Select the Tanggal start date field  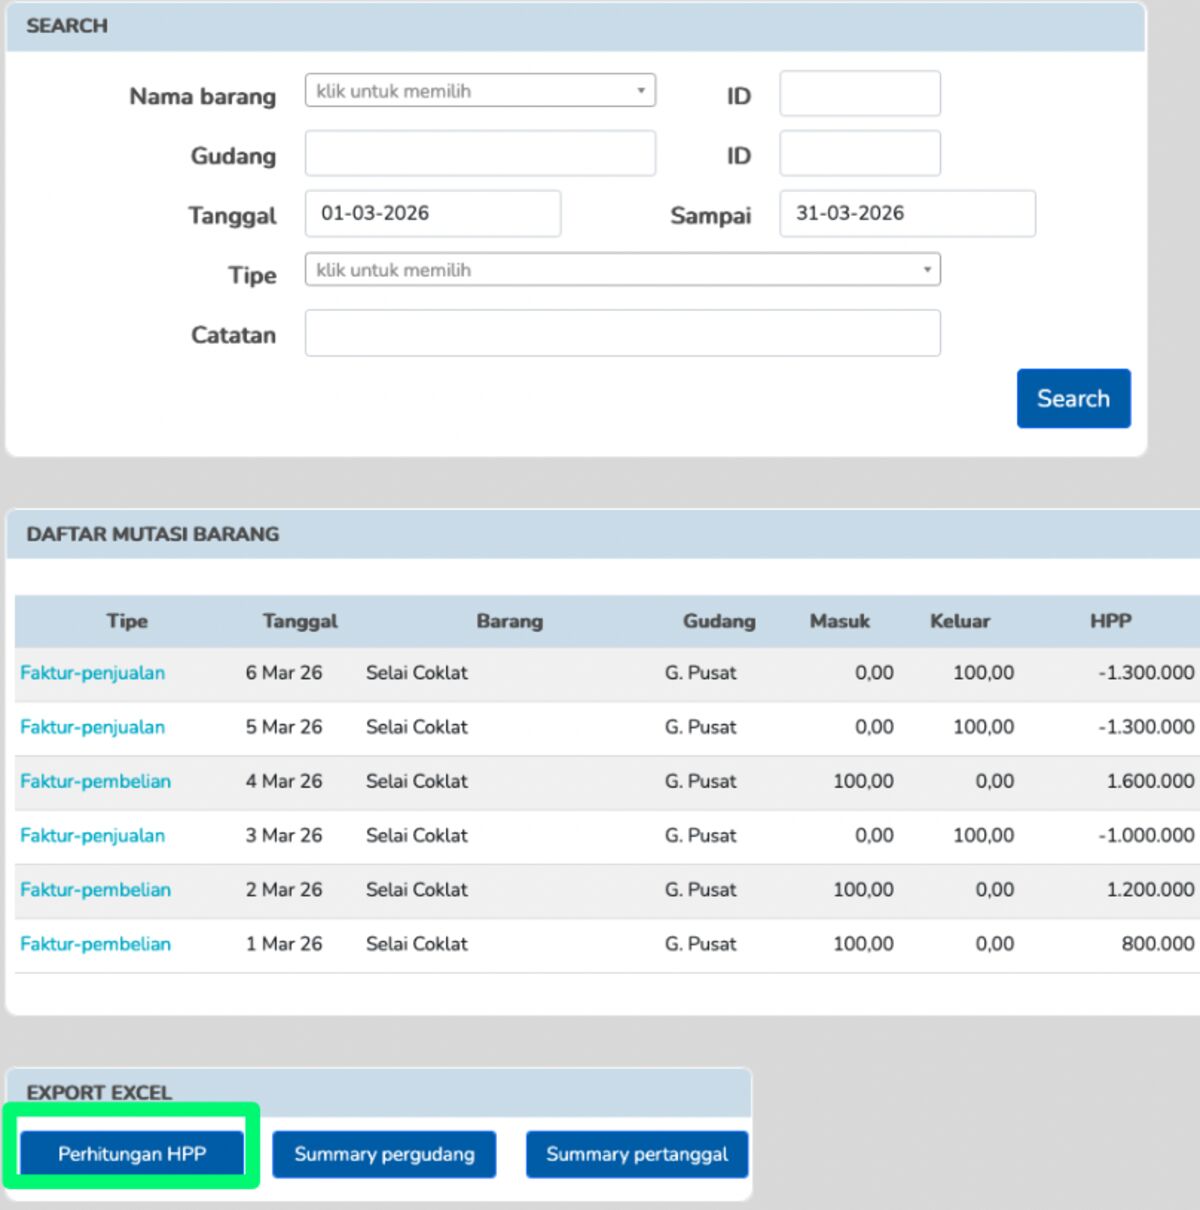tap(432, 214)
